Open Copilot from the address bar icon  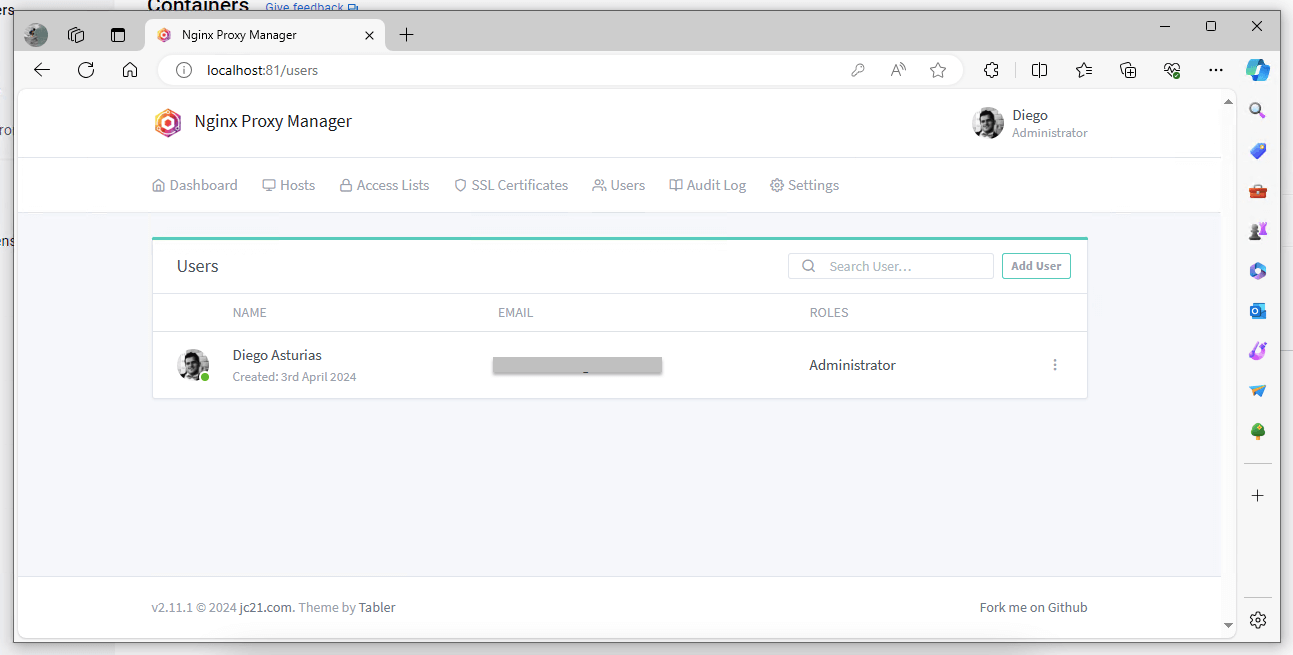1257,70
